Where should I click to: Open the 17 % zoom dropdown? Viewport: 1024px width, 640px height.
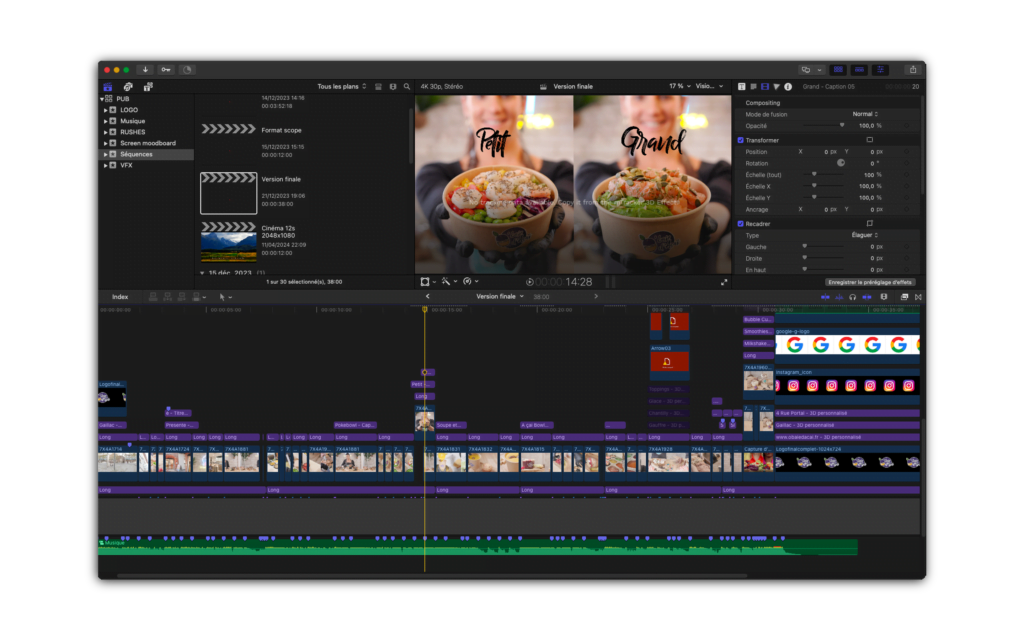coord(679,86)
